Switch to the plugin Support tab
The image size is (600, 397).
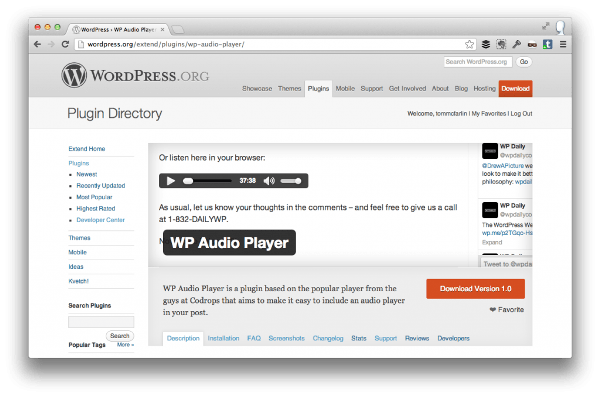(386, 338)
